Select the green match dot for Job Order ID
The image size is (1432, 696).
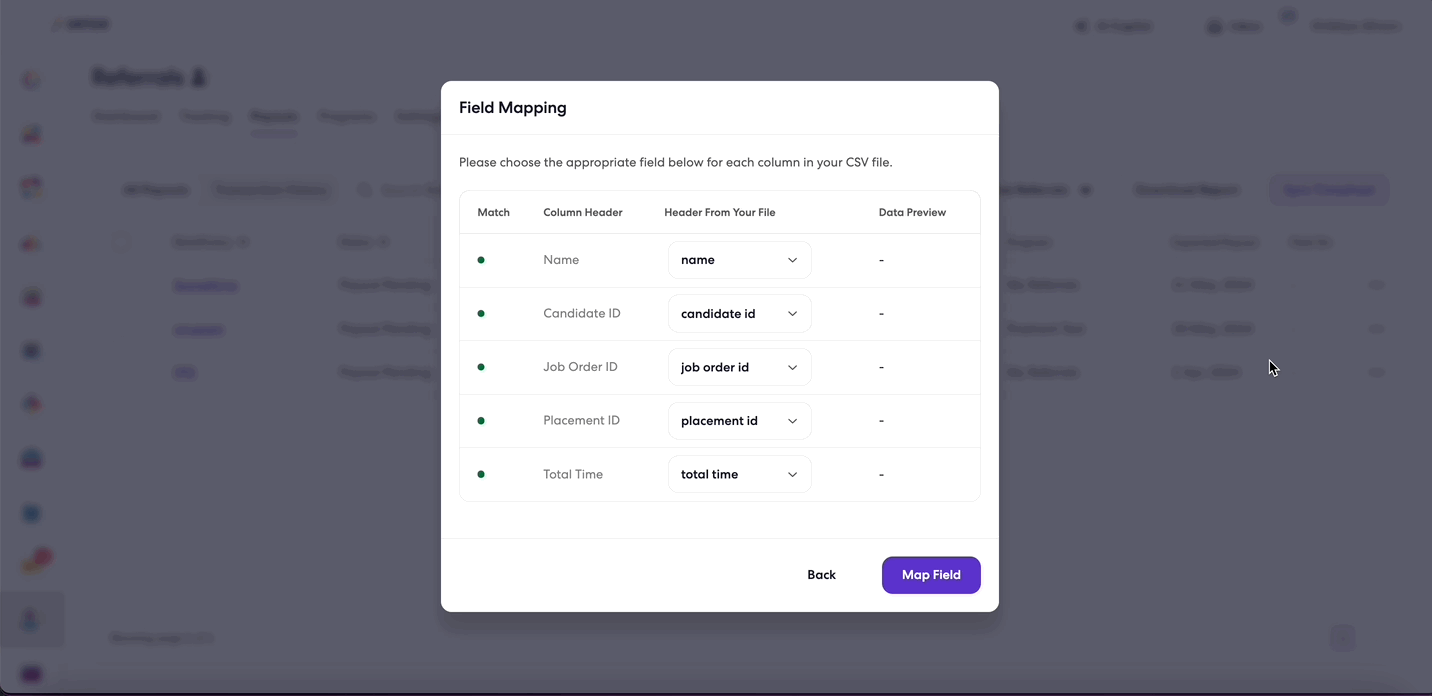(x=481, y=367)
